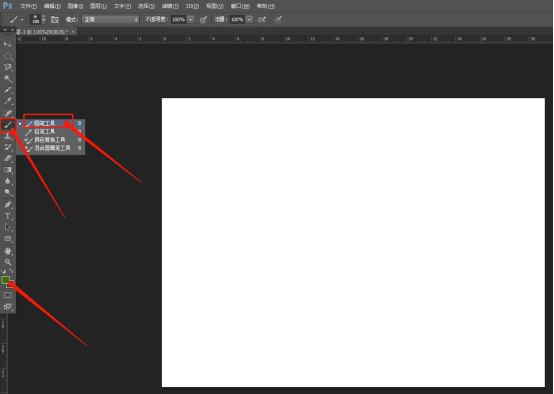This screenshot has height=394, width=554.
Task: Open the 3D menu
Action: pos(192,6)
